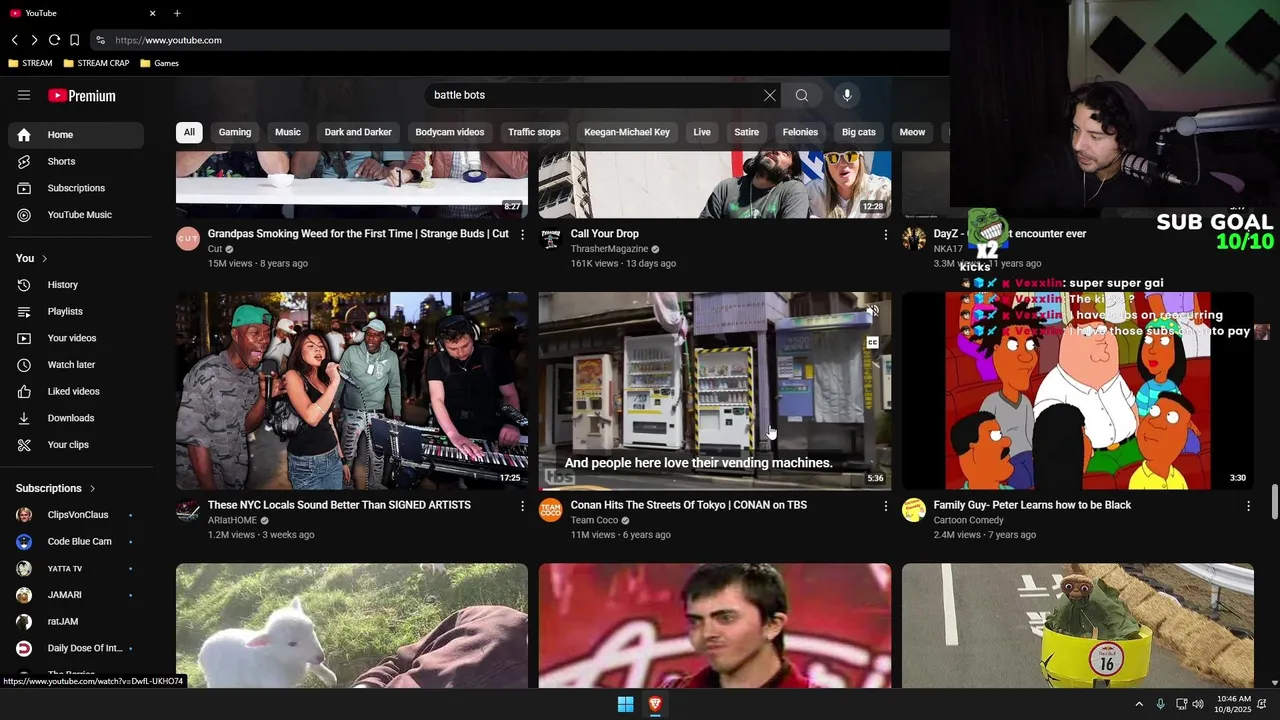The height and width of the screenshot is (720, 1280).
Task: Select the Felonies filter chip
Action: (x=800, y=132)
